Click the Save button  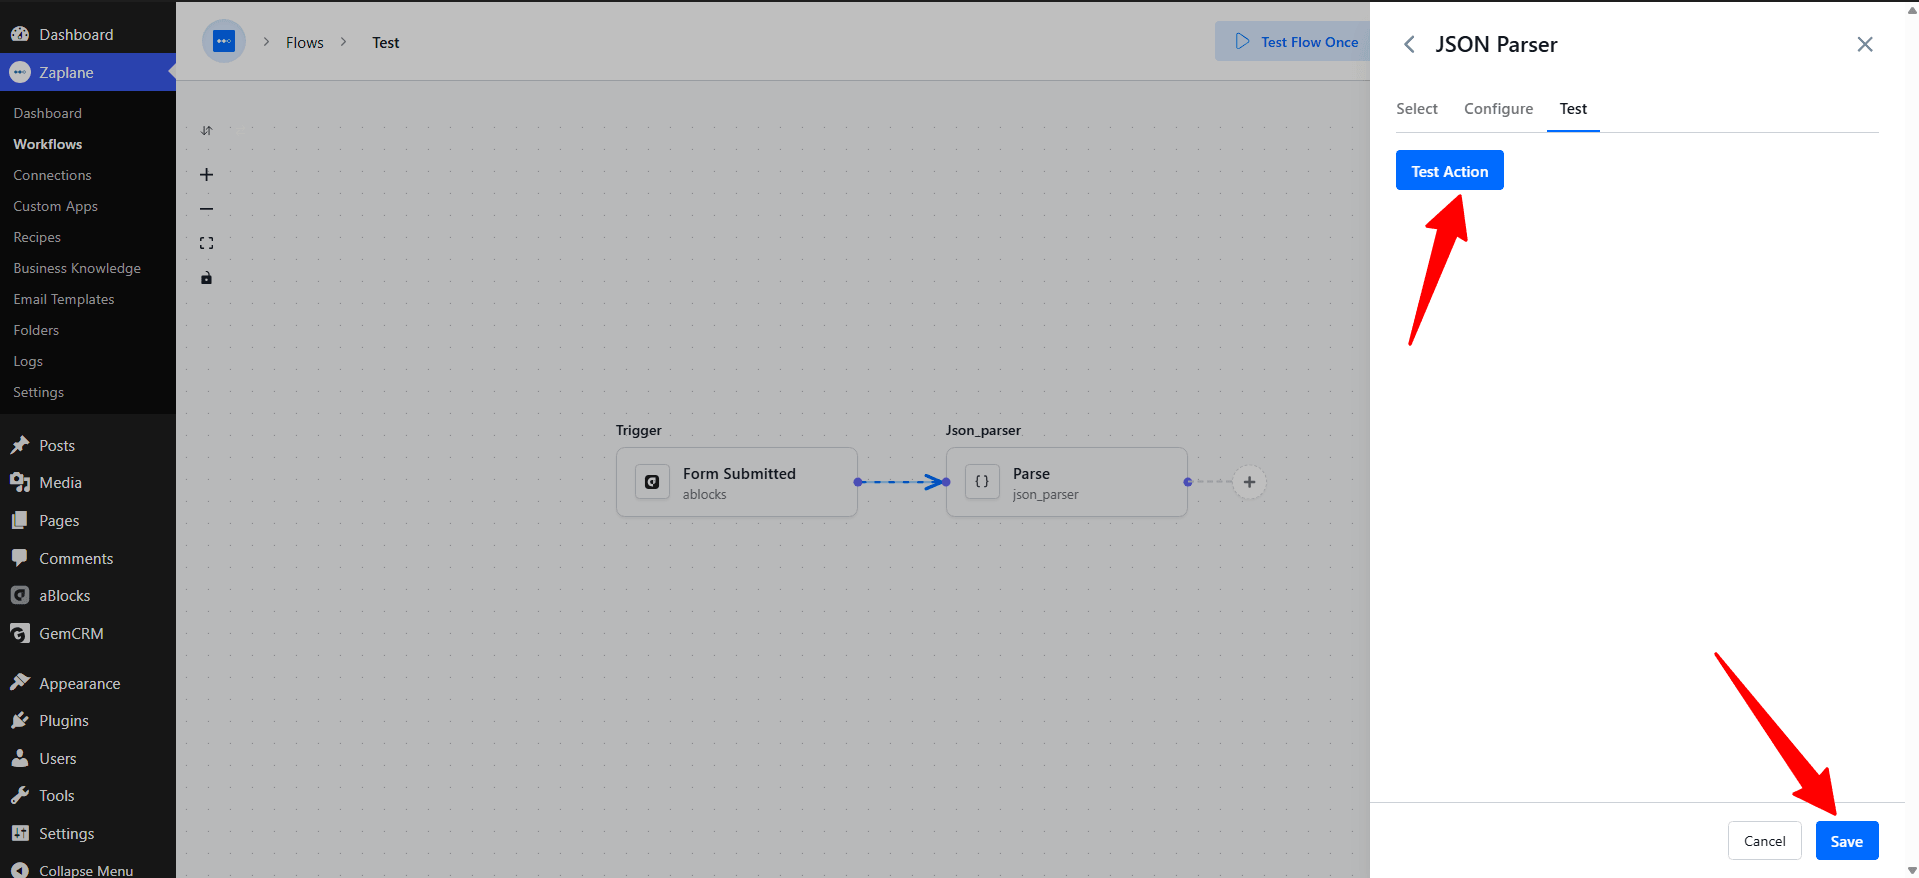1847,841
